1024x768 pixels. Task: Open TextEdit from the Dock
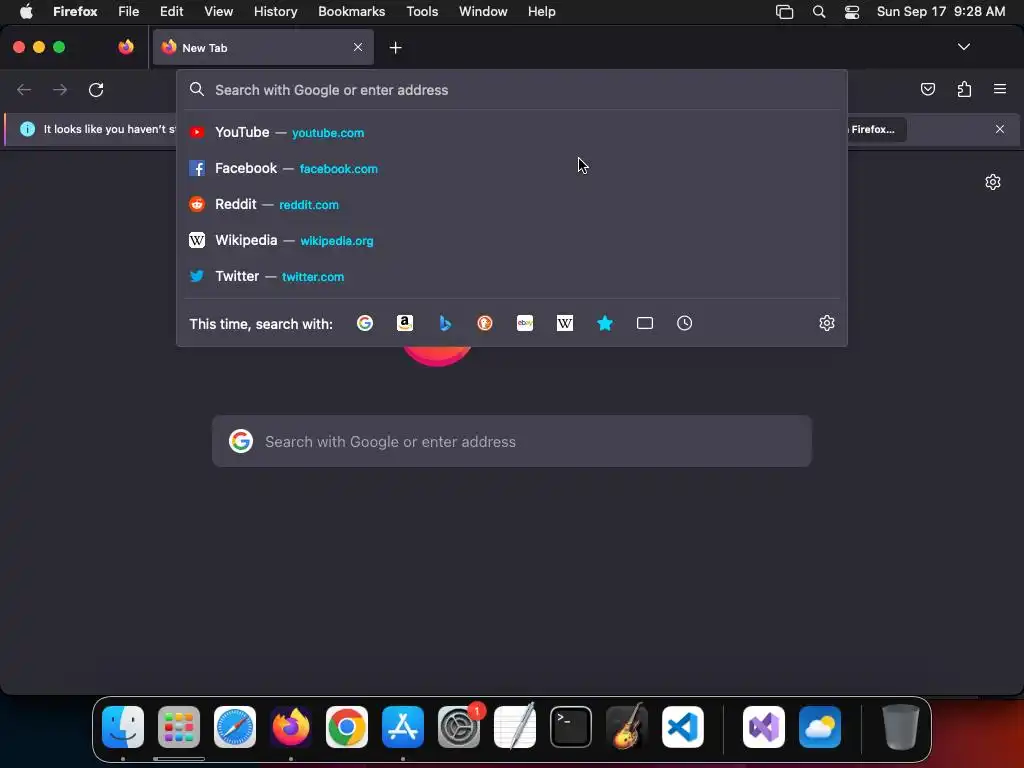515,727
